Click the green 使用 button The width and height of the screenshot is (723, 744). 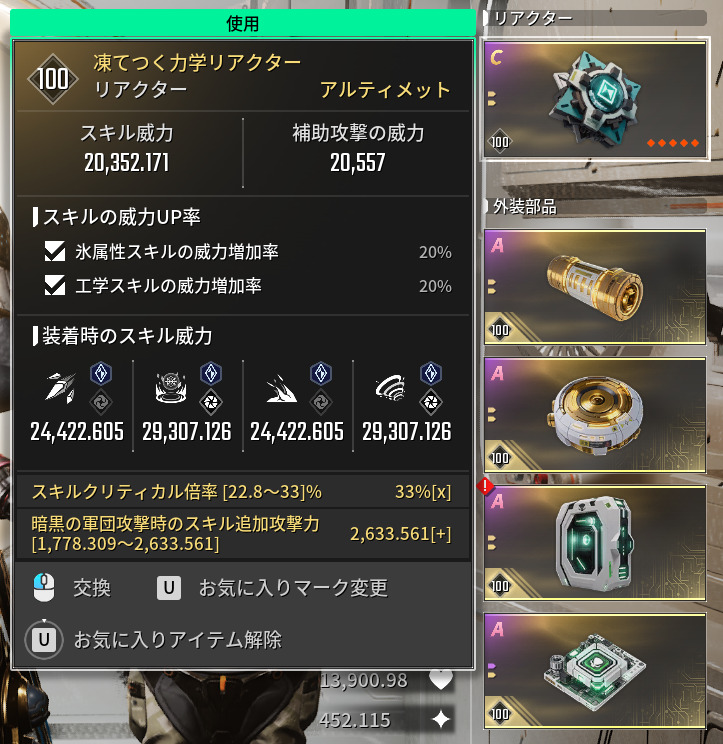point(243,23)
